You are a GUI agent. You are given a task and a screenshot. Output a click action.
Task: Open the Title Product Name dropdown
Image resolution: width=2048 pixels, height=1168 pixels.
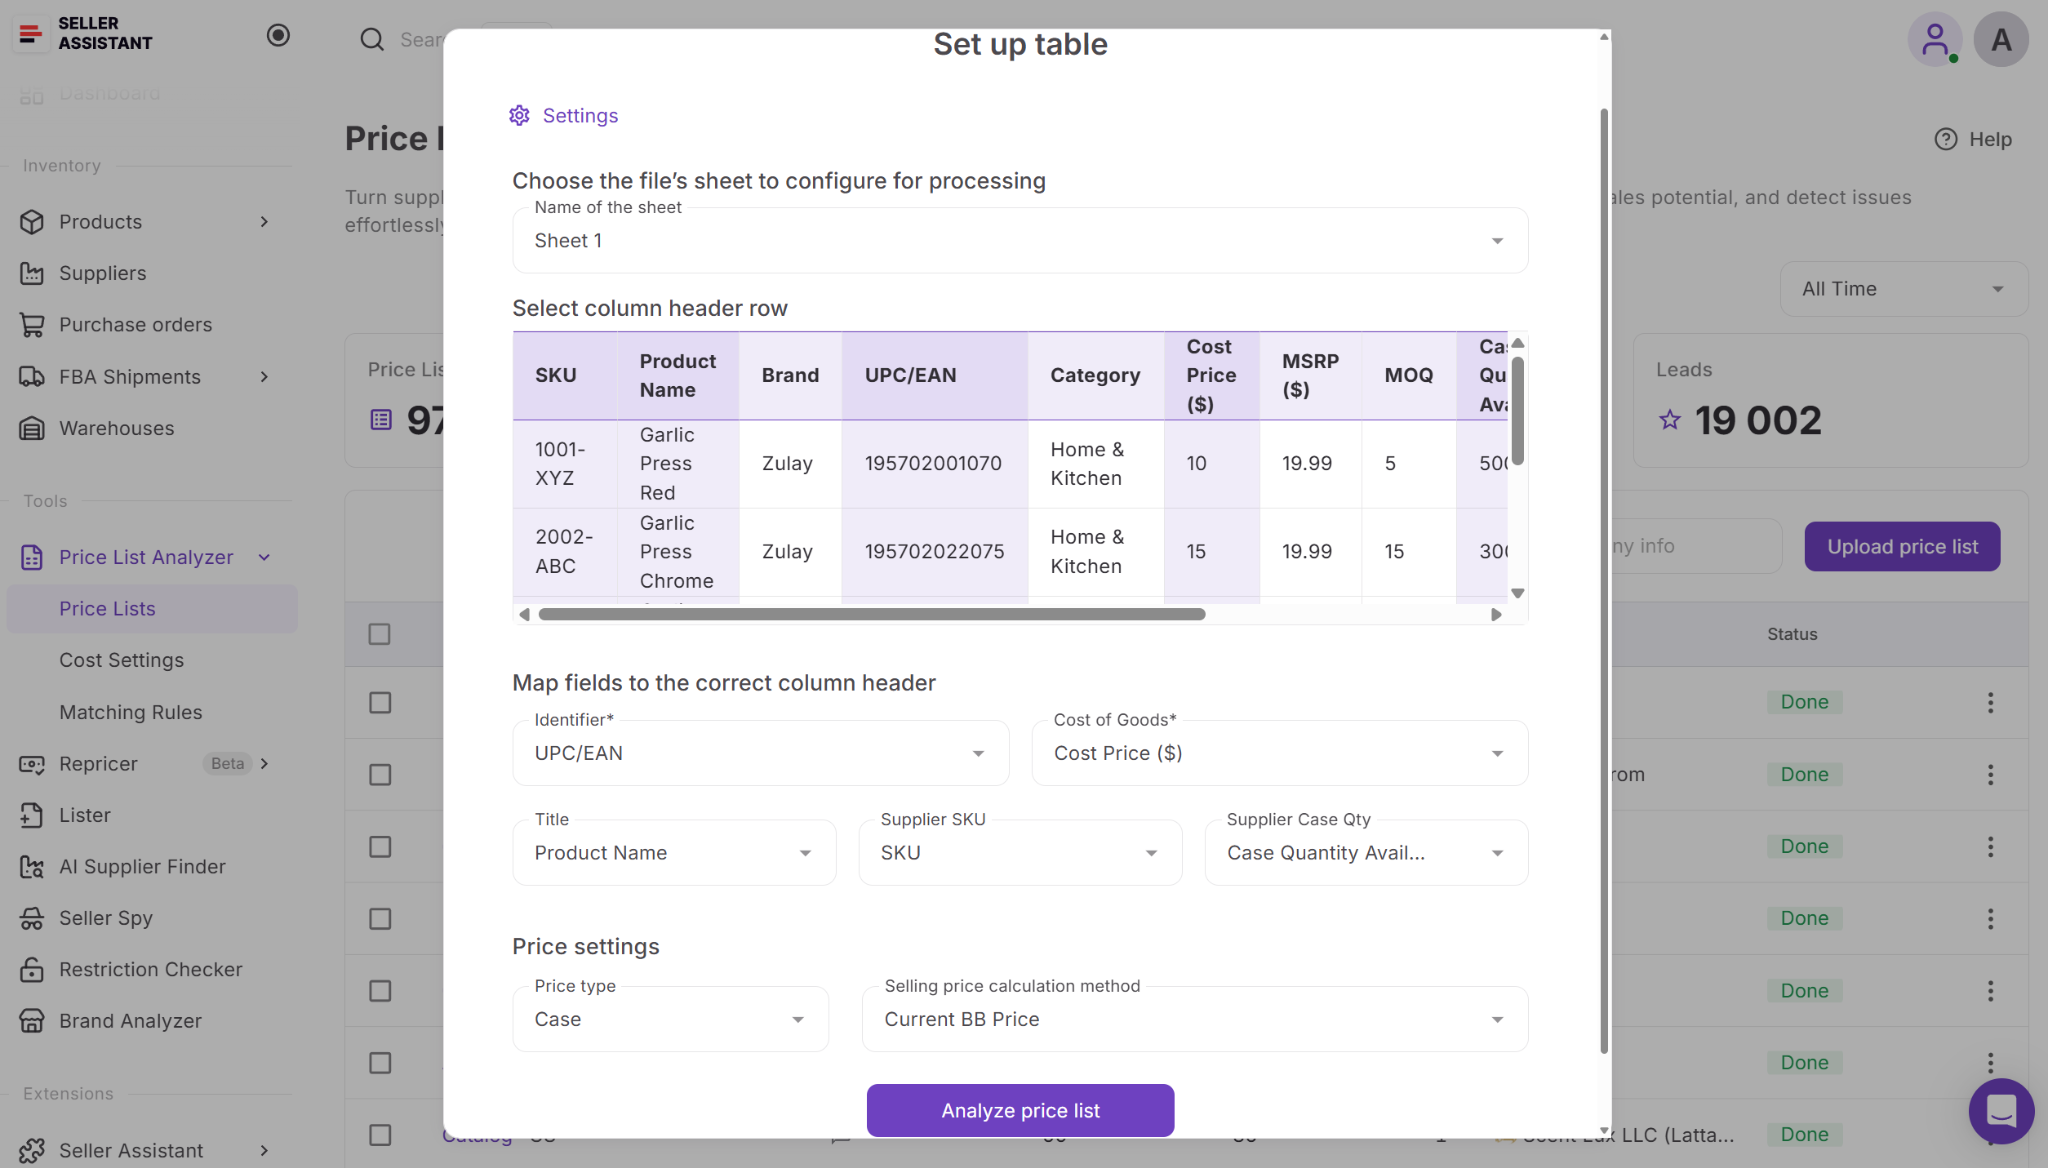674,853
